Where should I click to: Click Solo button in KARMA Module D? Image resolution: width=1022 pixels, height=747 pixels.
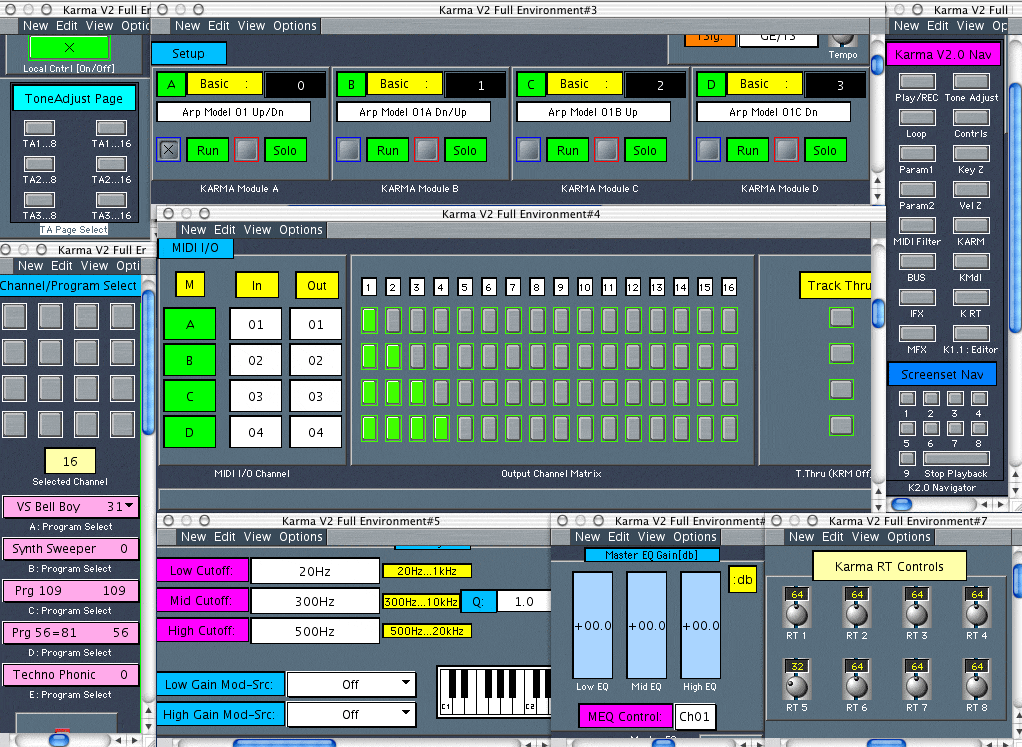click(x=825, y=150)
